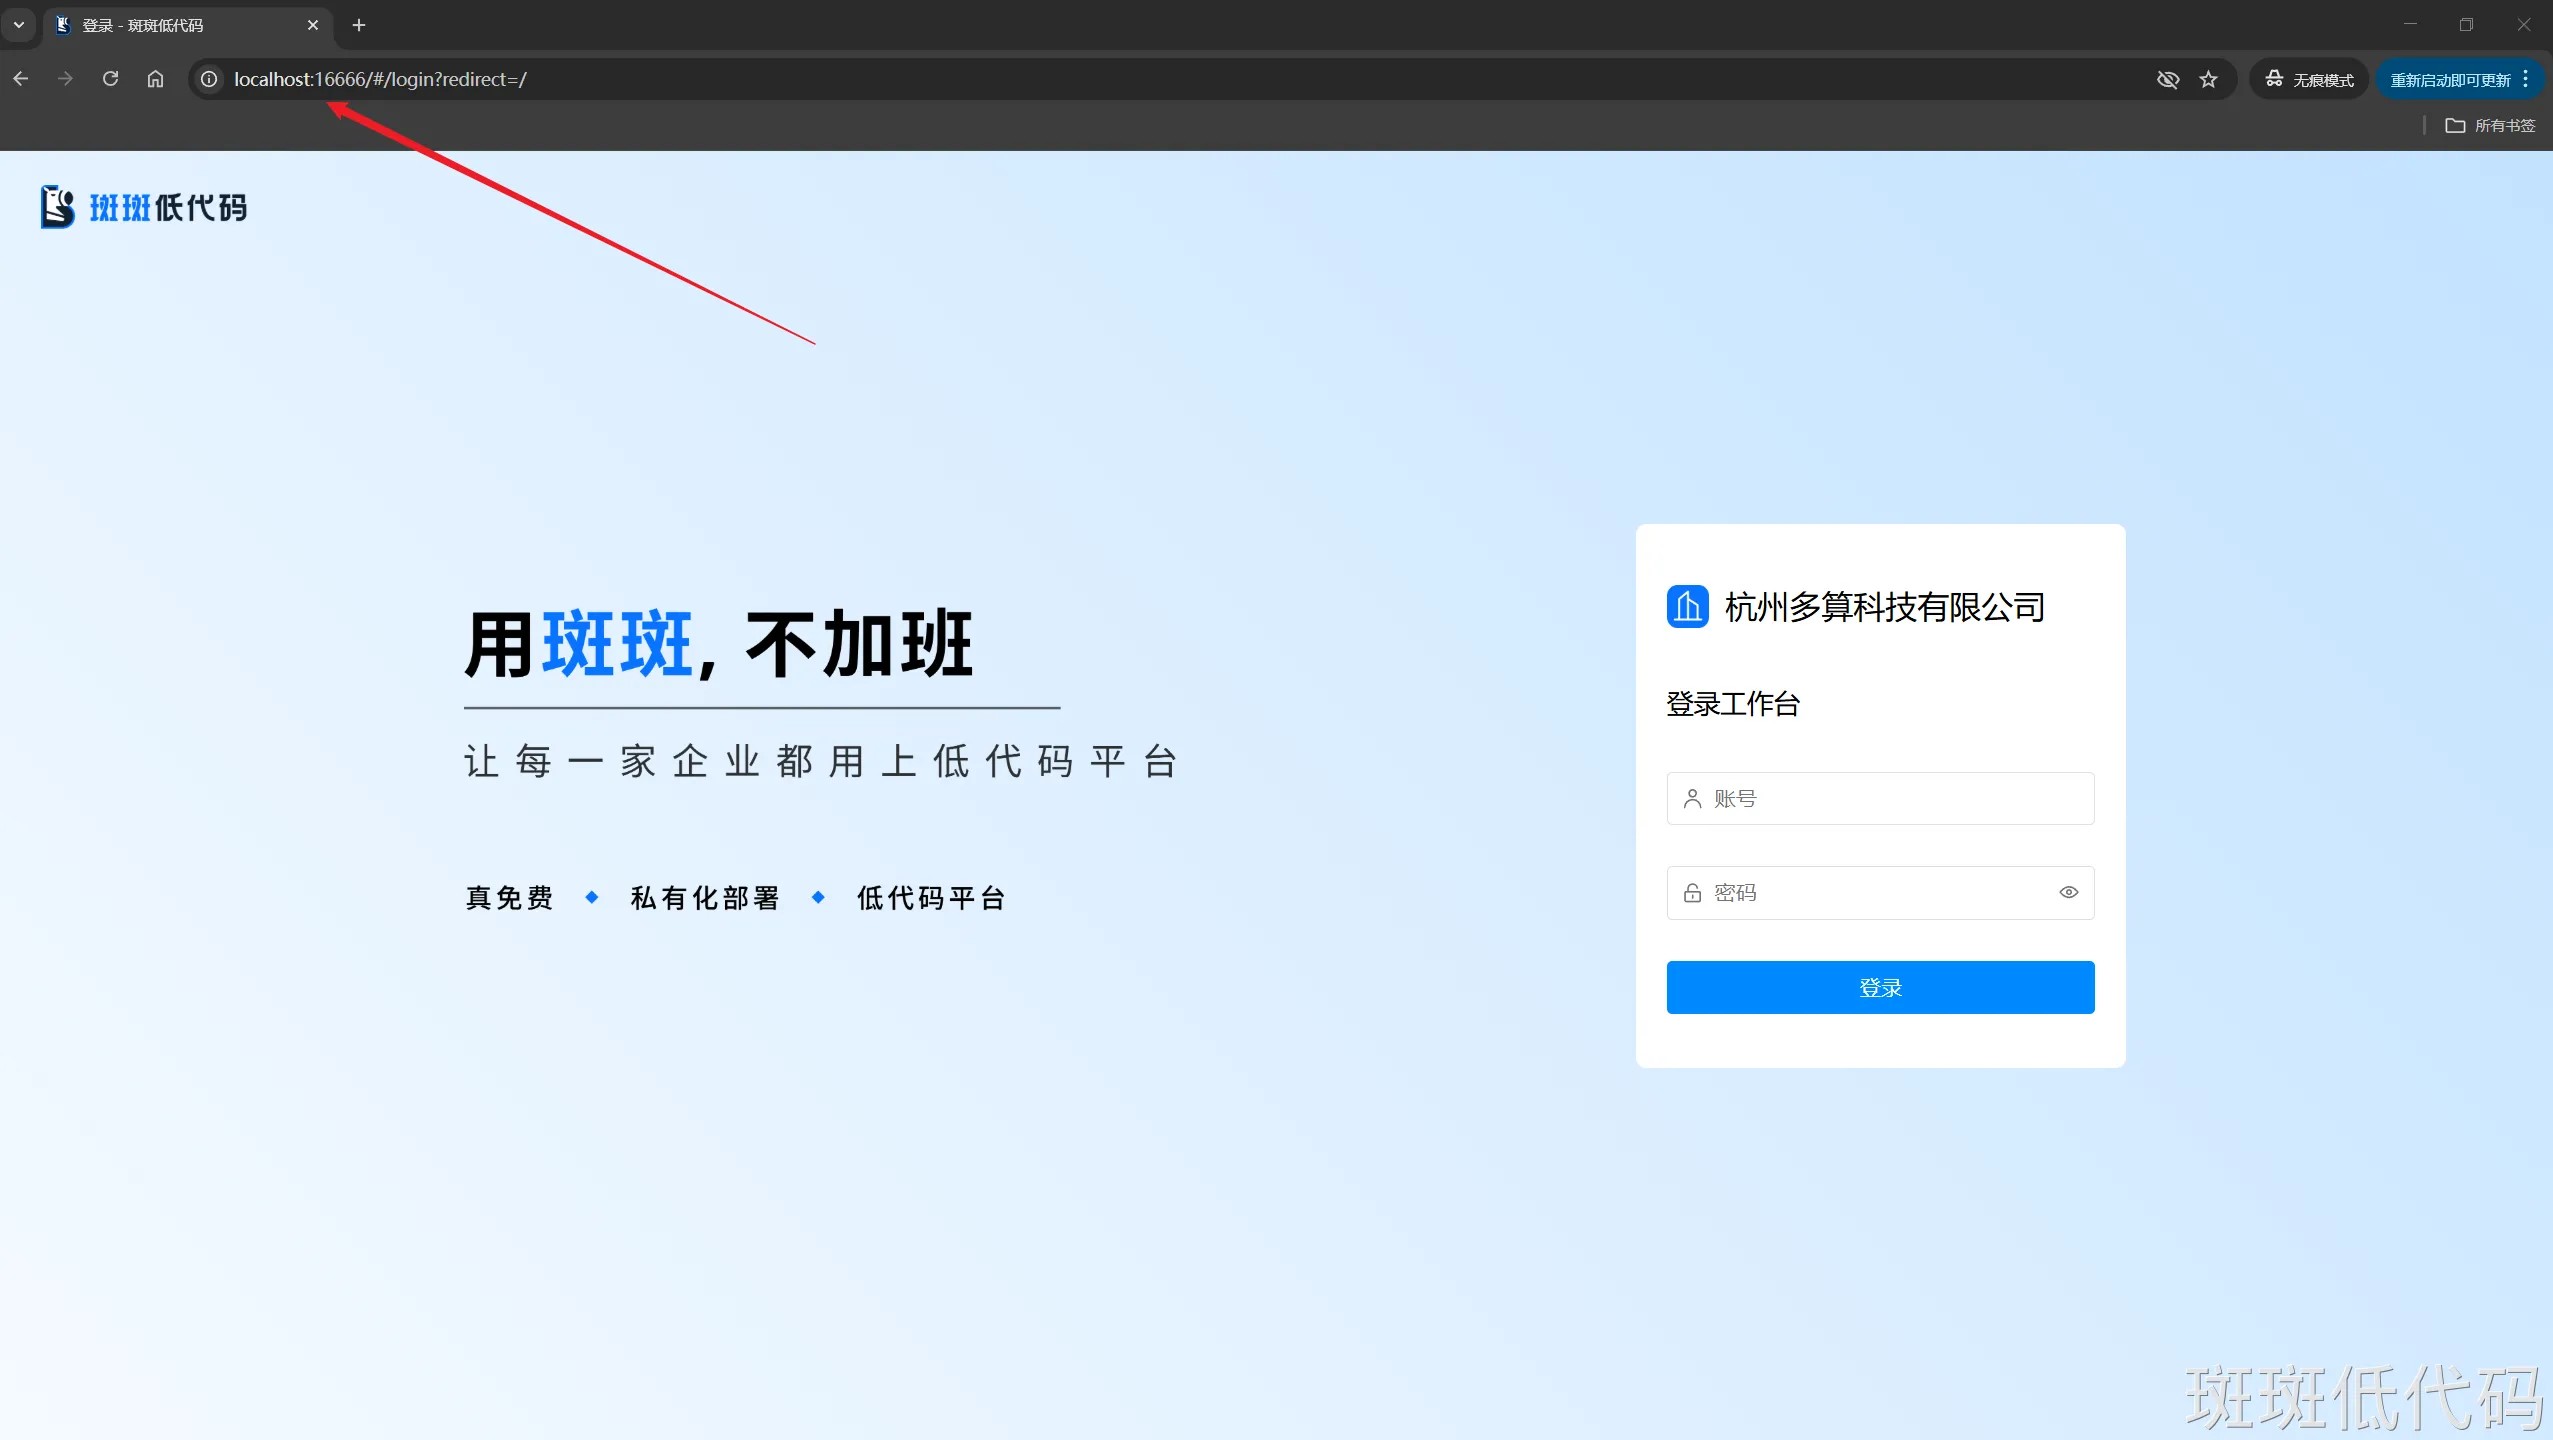View site info icon in the address bar
The image size is (2553, 1440).
(x=209, y=79)
